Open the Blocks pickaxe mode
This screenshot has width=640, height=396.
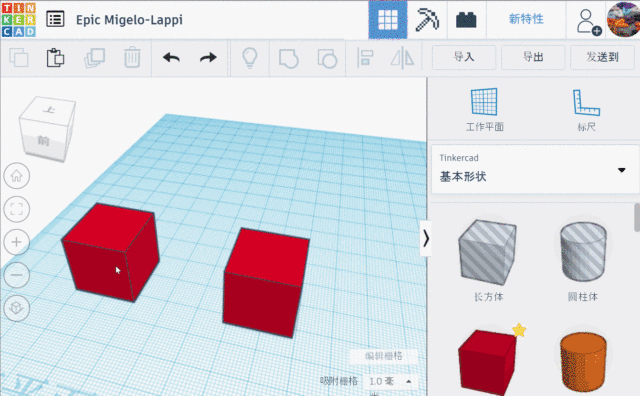[427, 20]
